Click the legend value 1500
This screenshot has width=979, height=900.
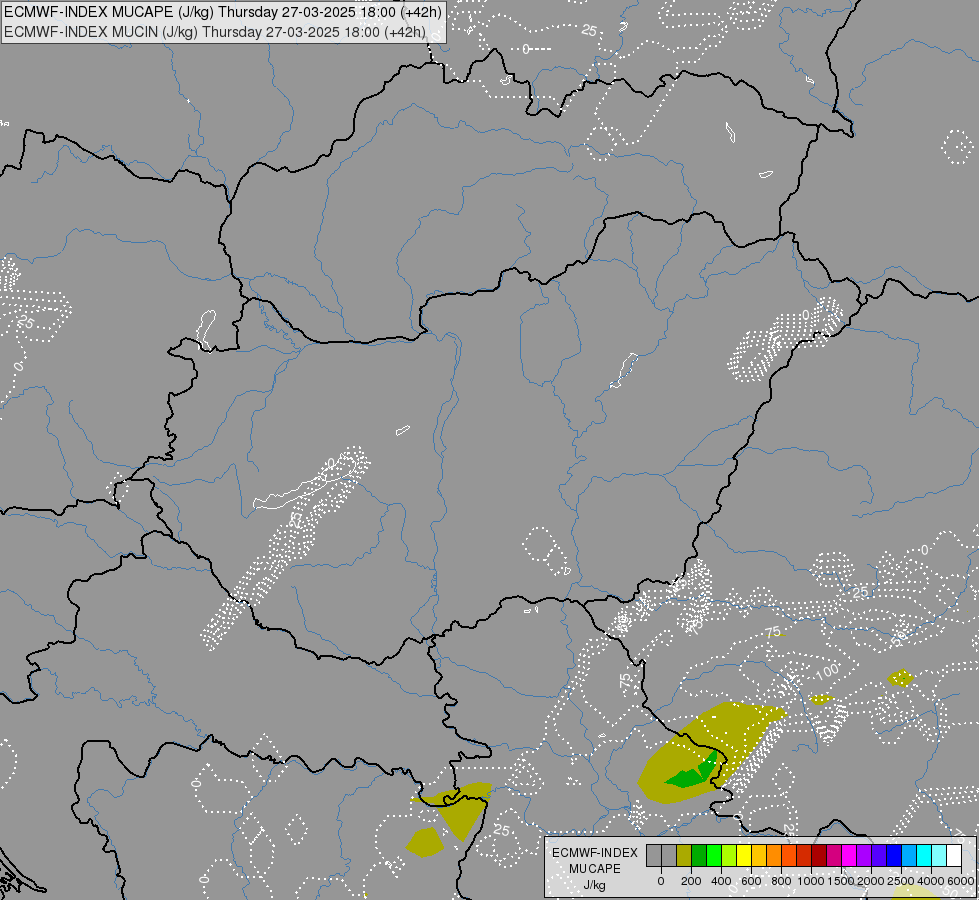pos(841,881)
